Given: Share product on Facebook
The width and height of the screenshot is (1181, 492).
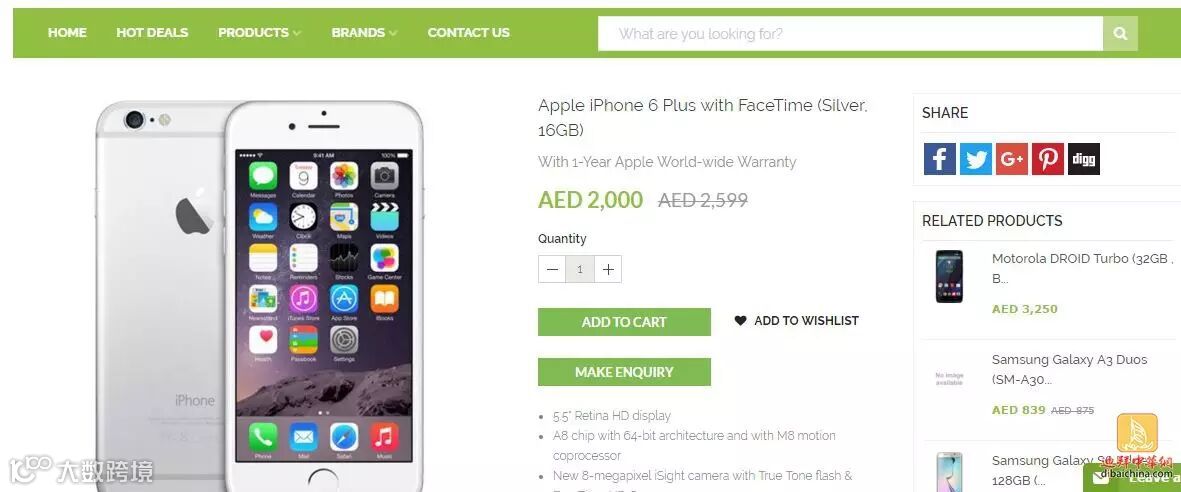Looking at the screenshot, I should tap(939, 159).
